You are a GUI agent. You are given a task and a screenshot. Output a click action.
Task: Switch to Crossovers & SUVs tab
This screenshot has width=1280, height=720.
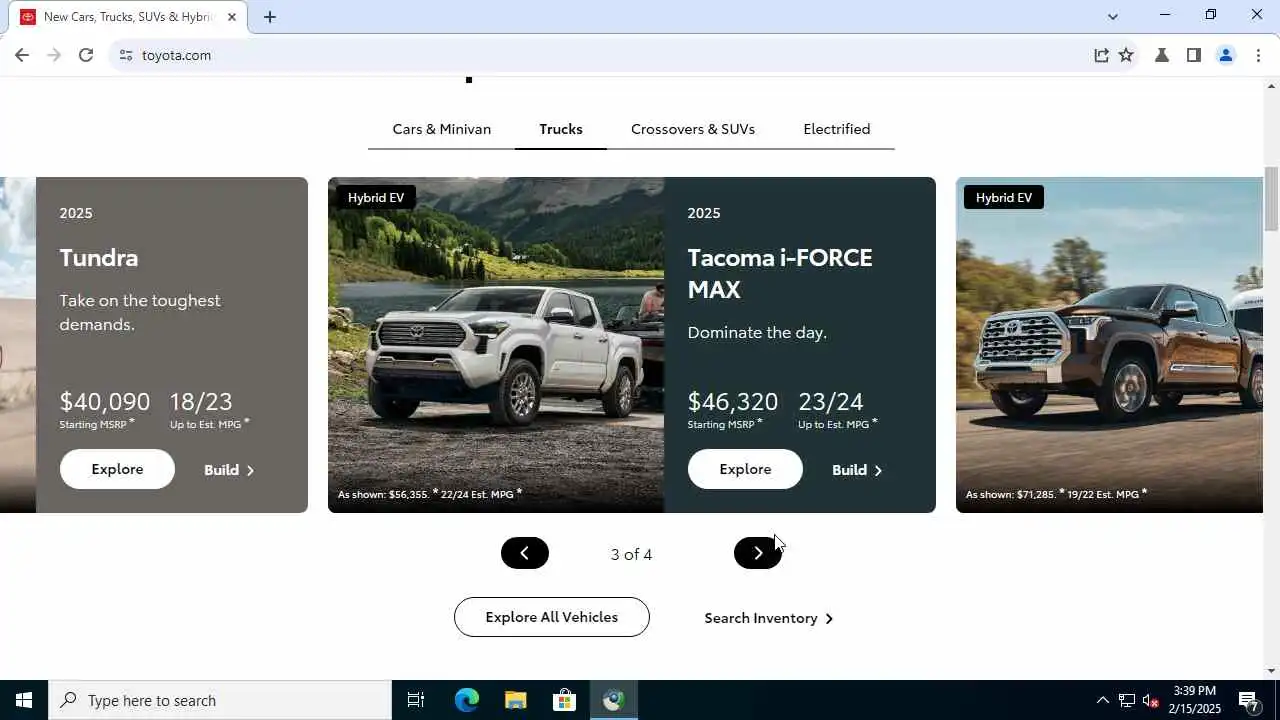click(692, 129)
